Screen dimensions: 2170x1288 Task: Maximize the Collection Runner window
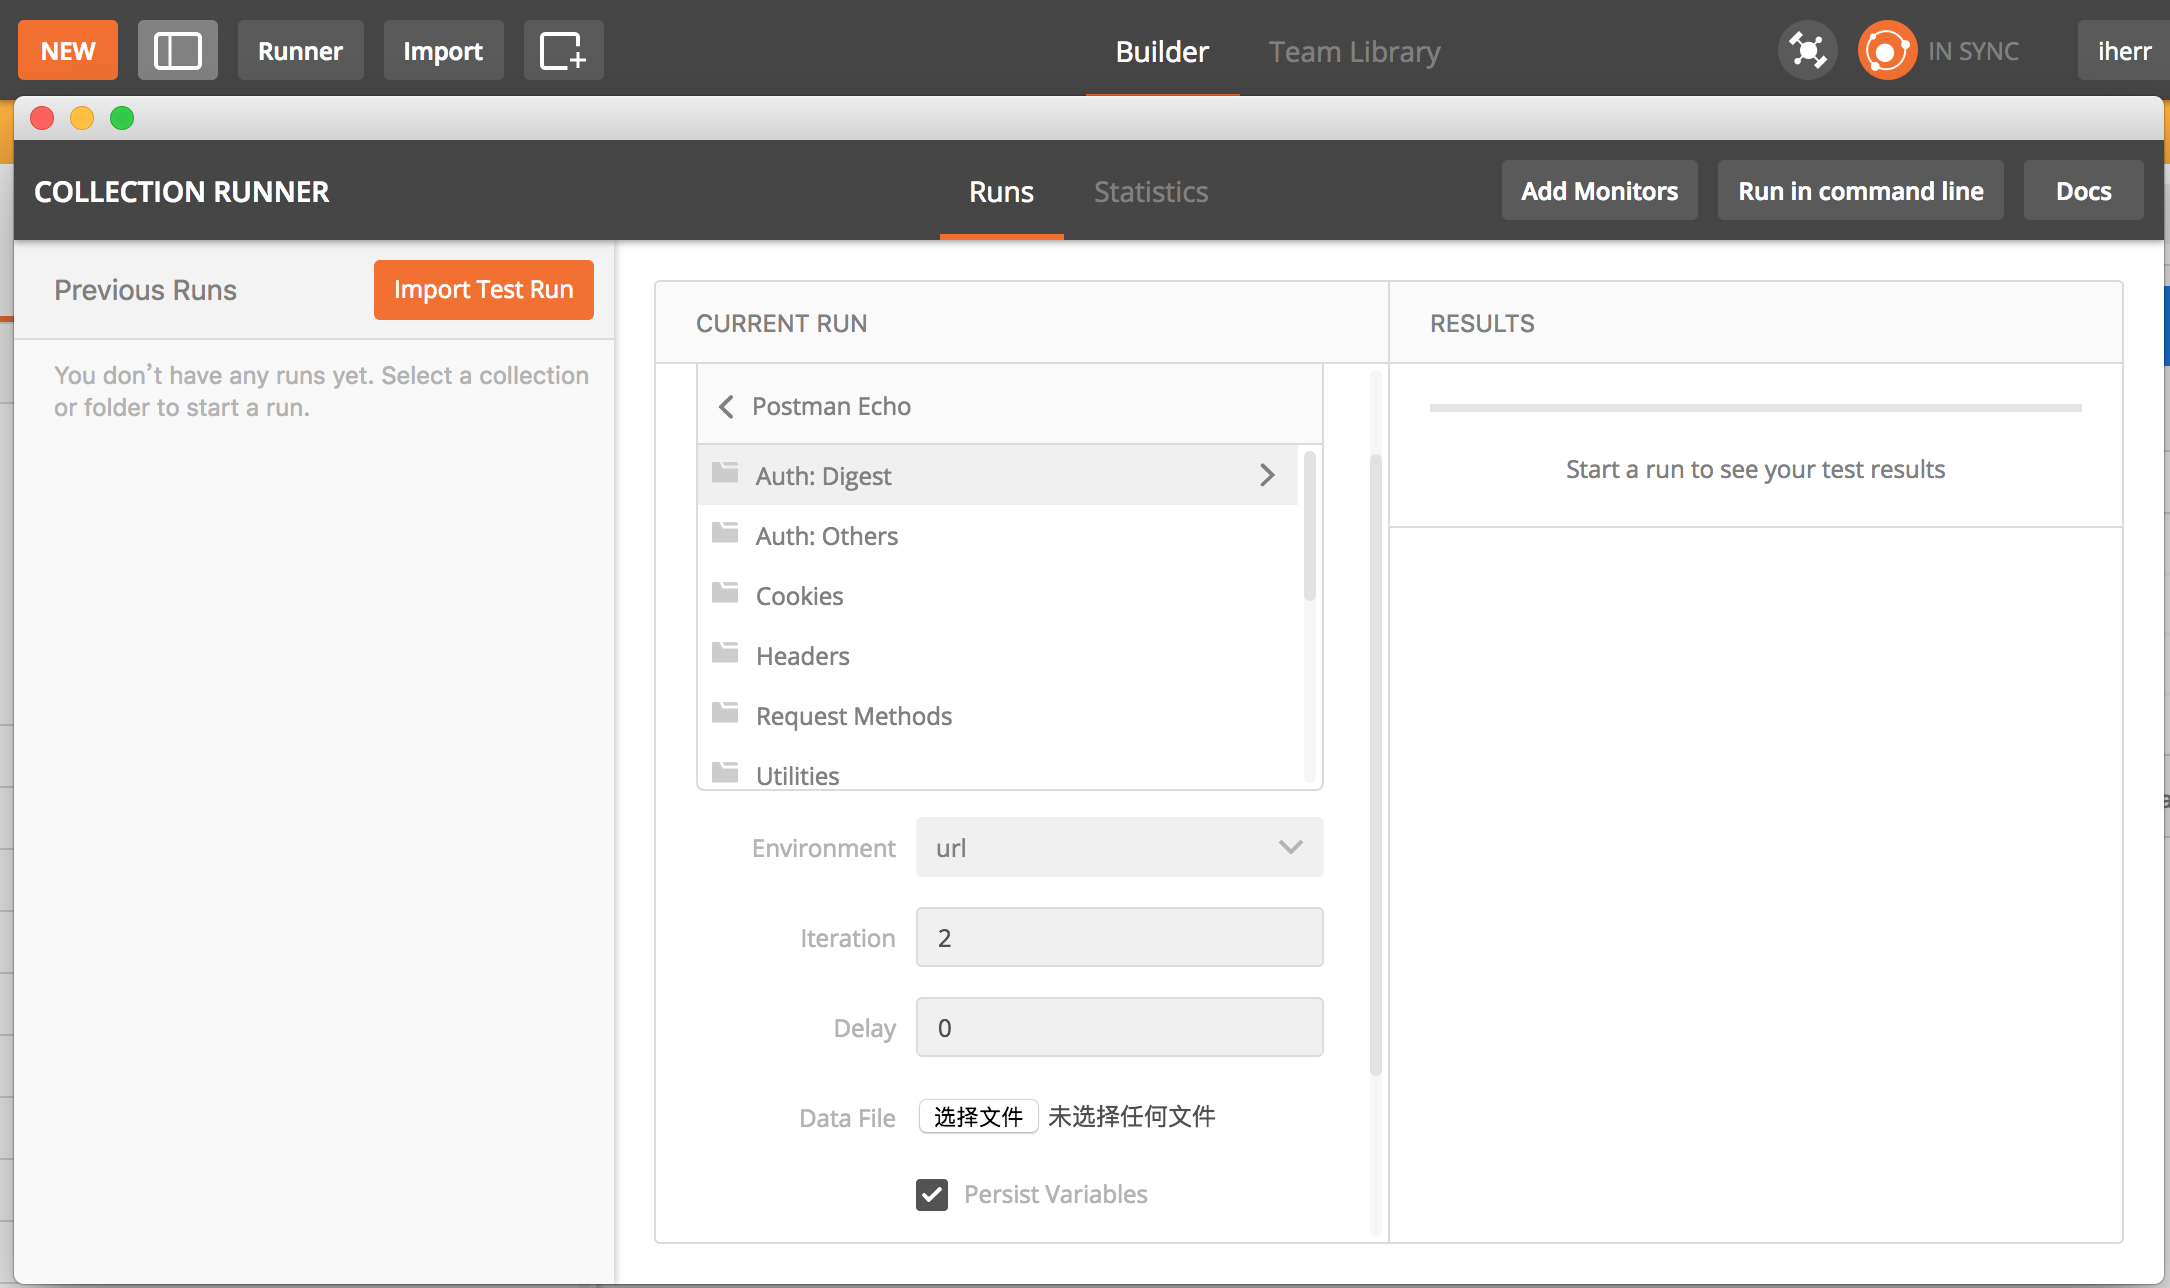122,118
